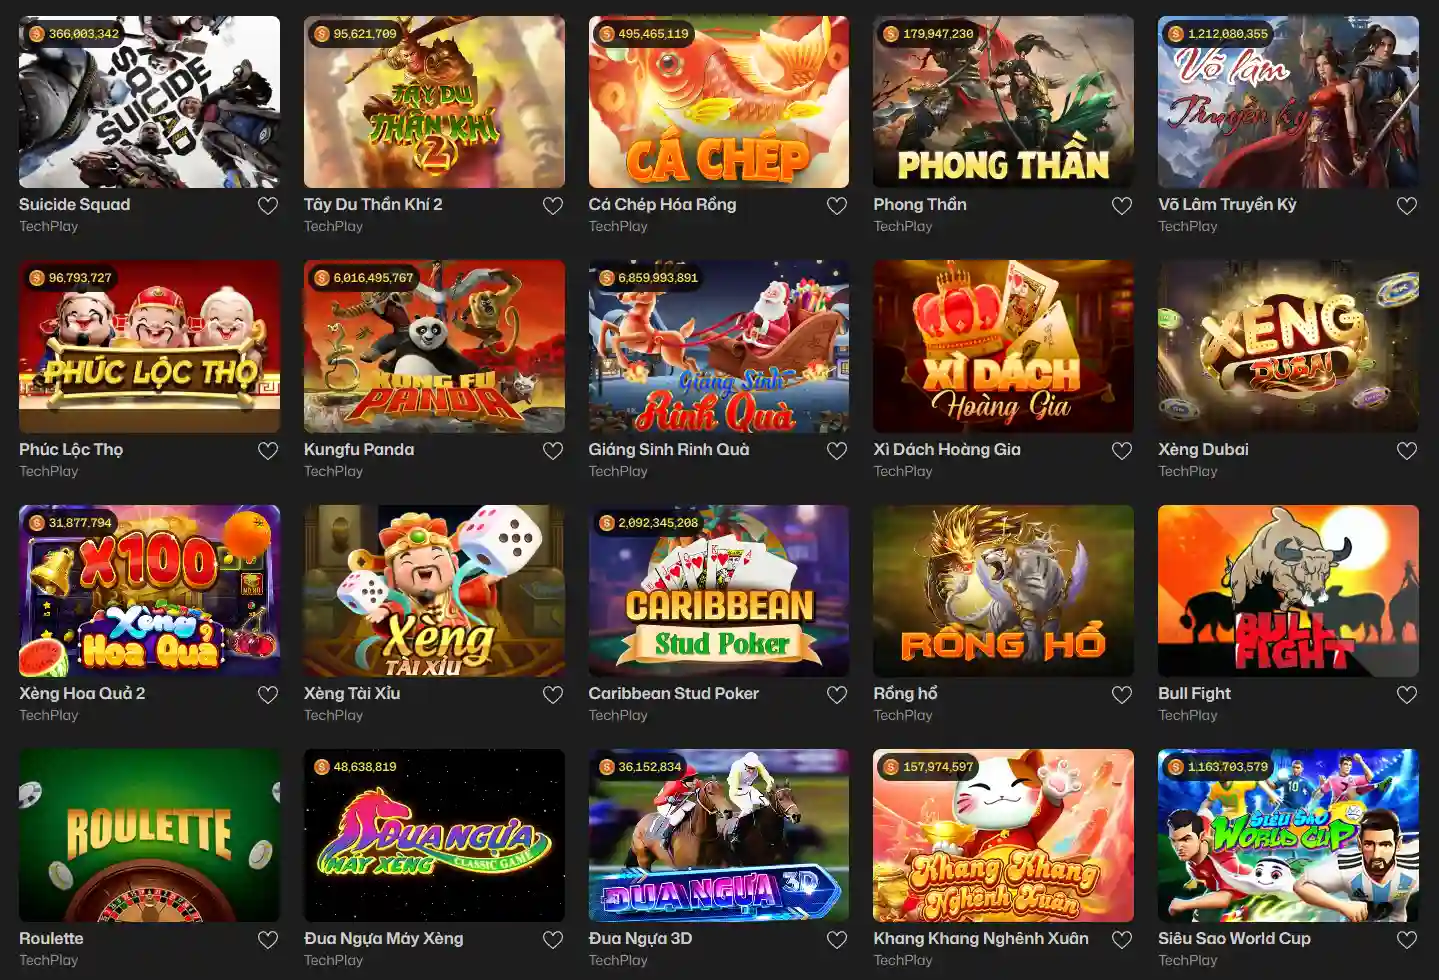Viewport: 1439px width, 980px height.
Task: Favorite Võ Lâm Truyền Kỳ game
Action: 1407,206
